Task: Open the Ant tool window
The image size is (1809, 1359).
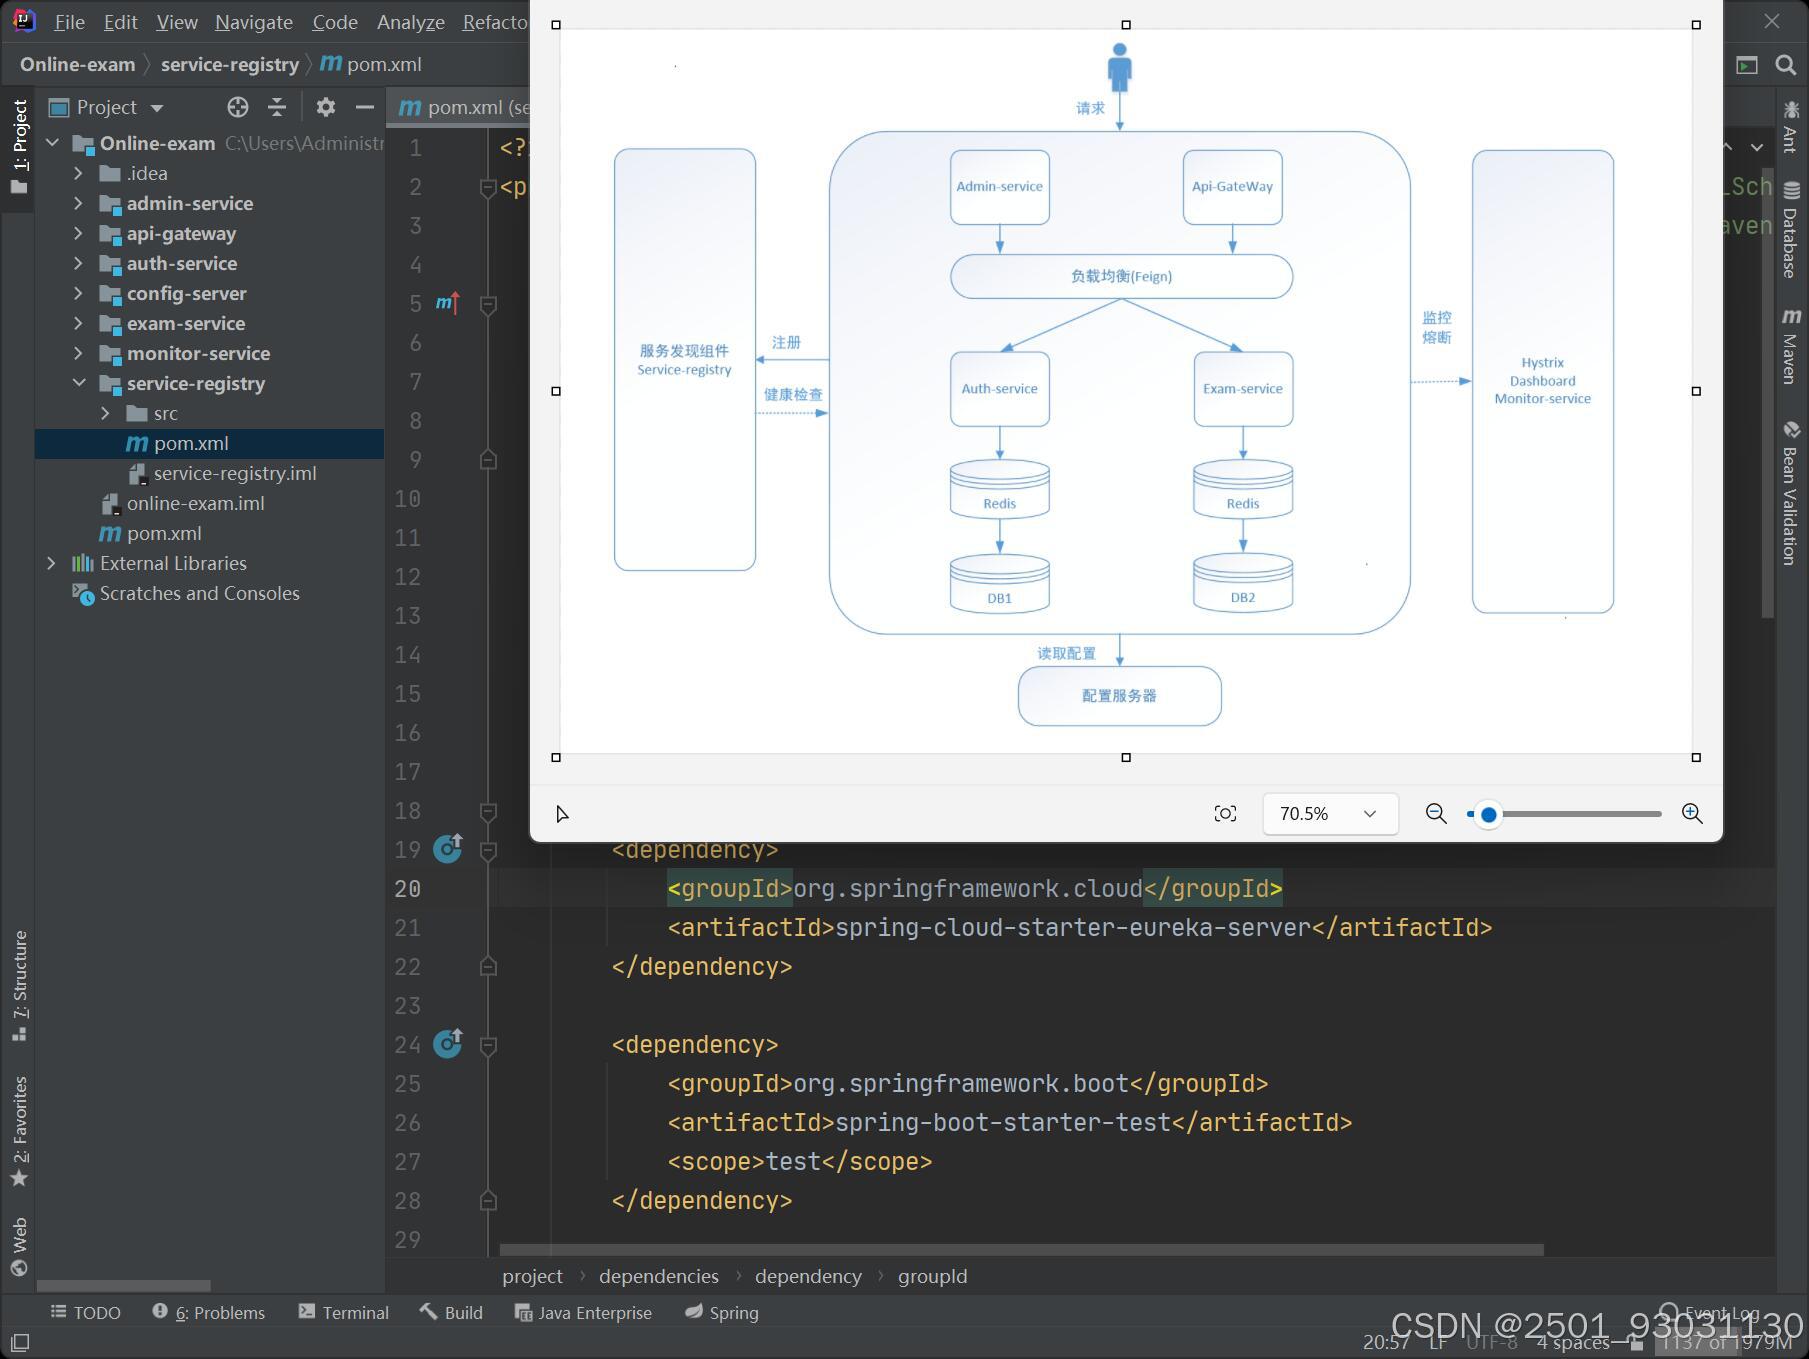Action: 1790,126
